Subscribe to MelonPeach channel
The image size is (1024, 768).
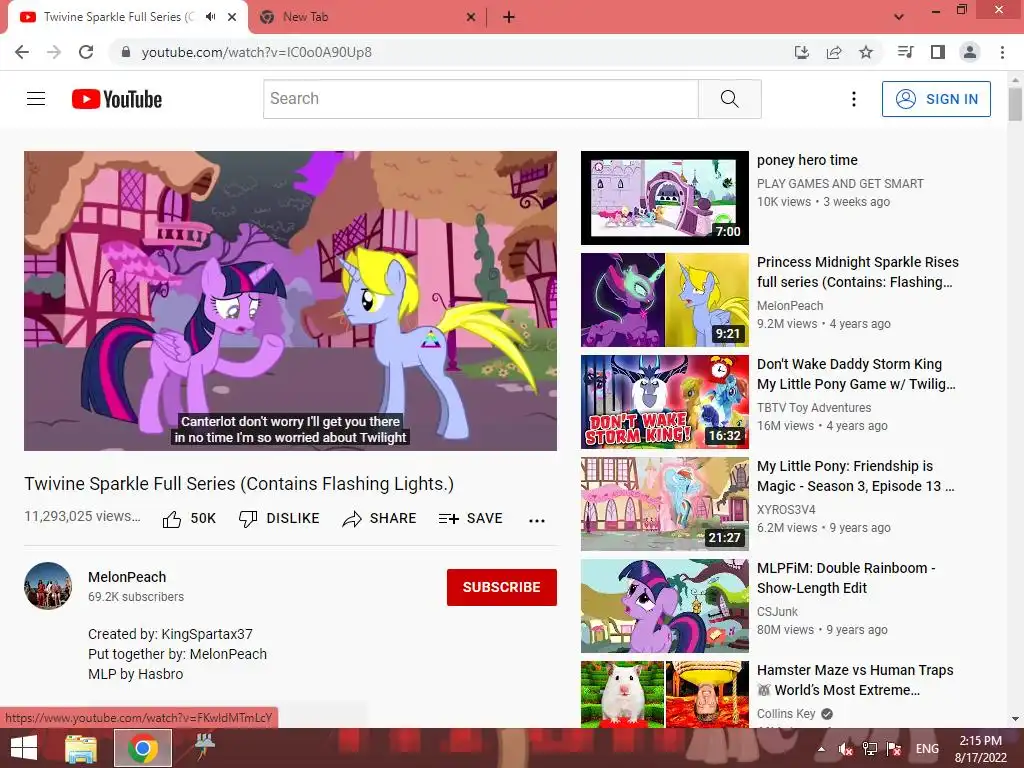[x=502, y=587]
